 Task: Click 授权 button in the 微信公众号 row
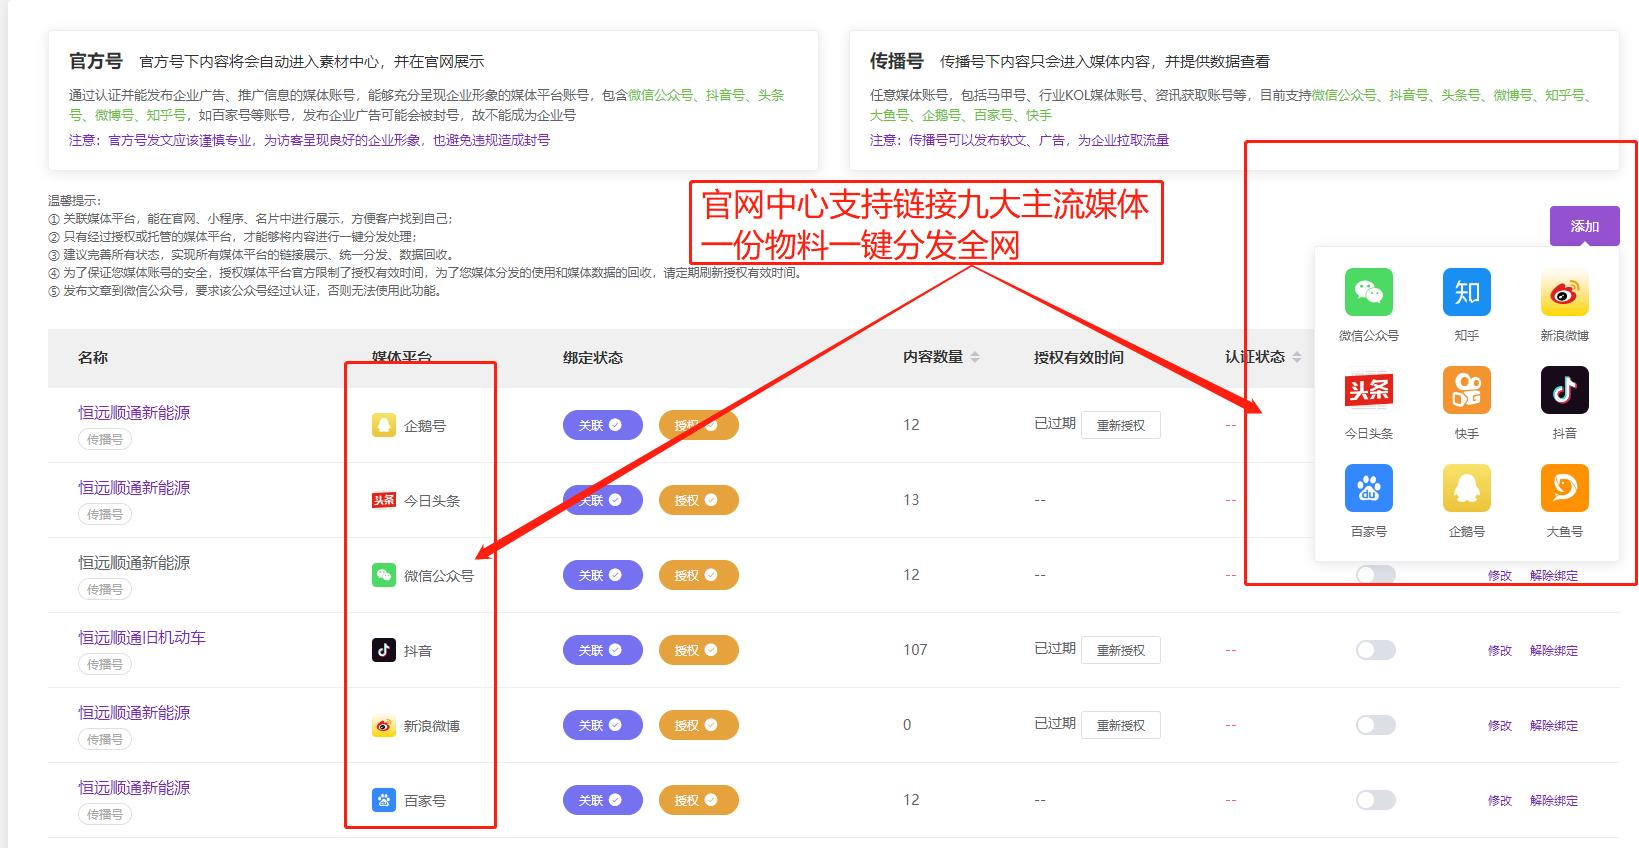pyautogui.click(x=698, y=575)
